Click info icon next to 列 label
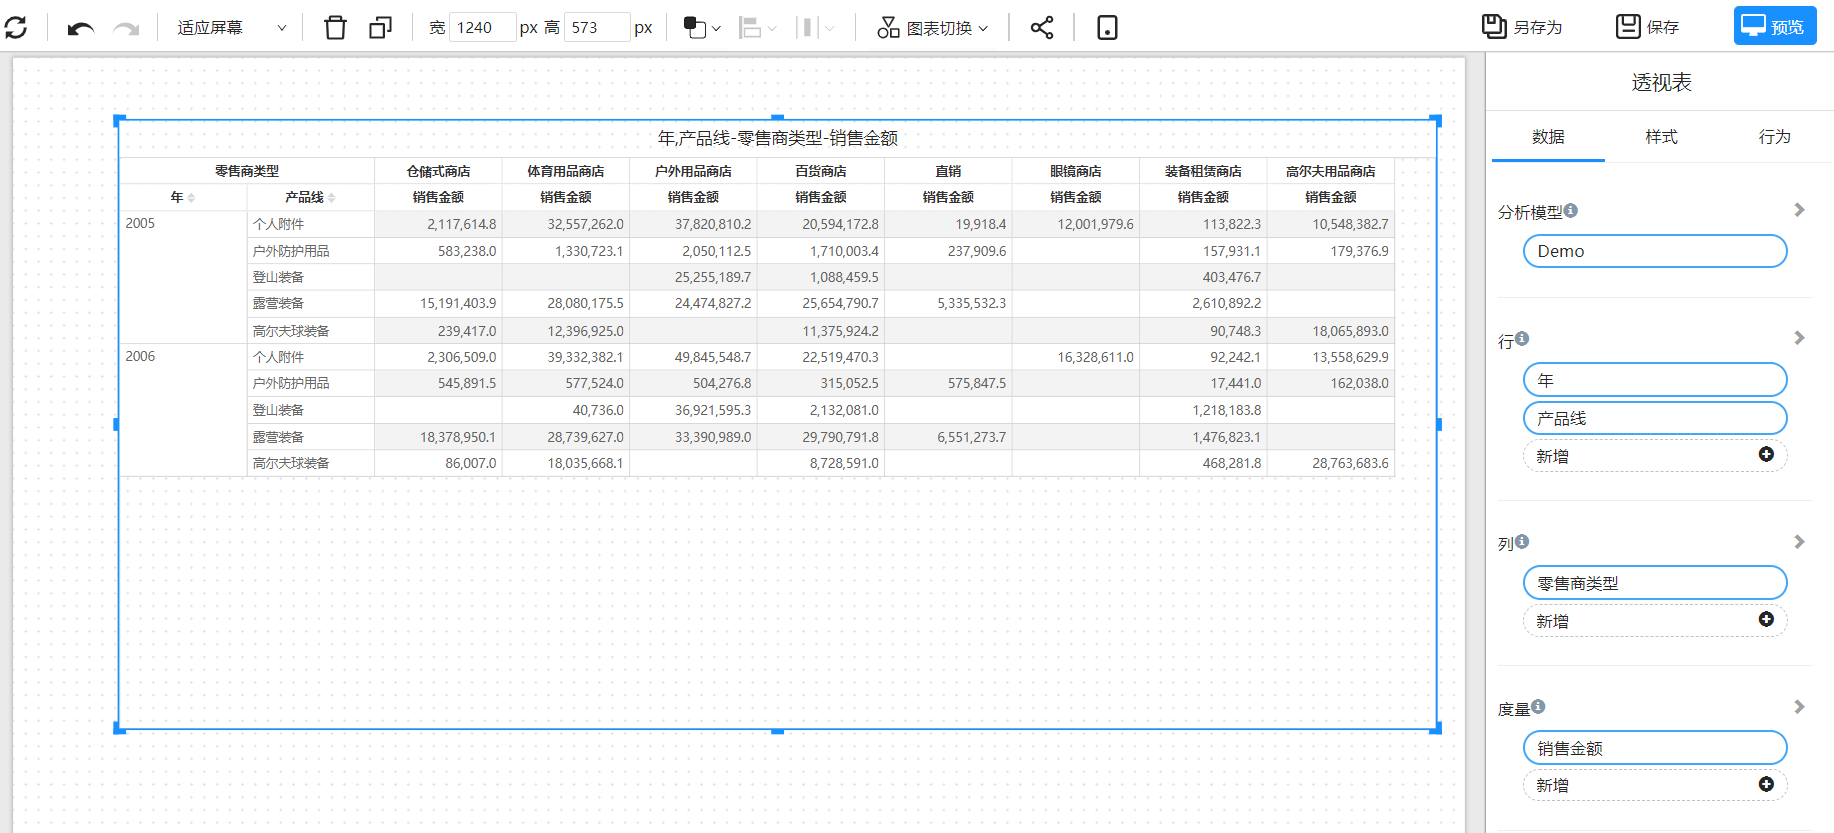 click(1522, 541)
